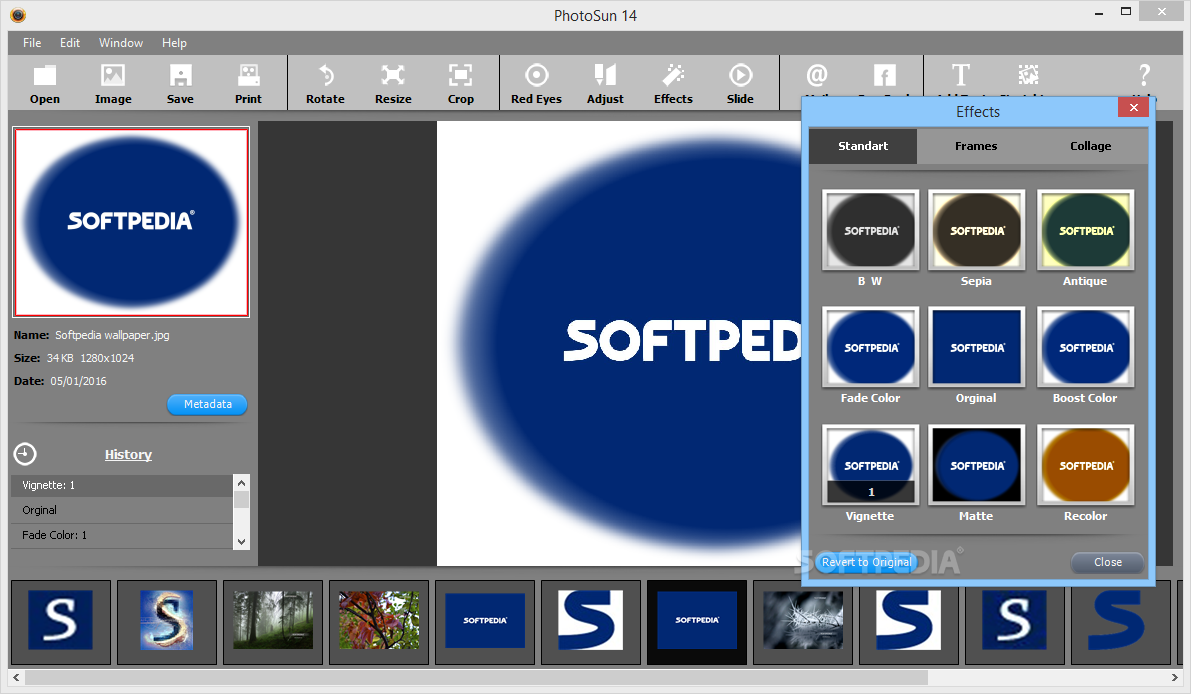Click history list scroll down arrow
This screenshot has height=694, width=1191.
[x=242, y=541]
